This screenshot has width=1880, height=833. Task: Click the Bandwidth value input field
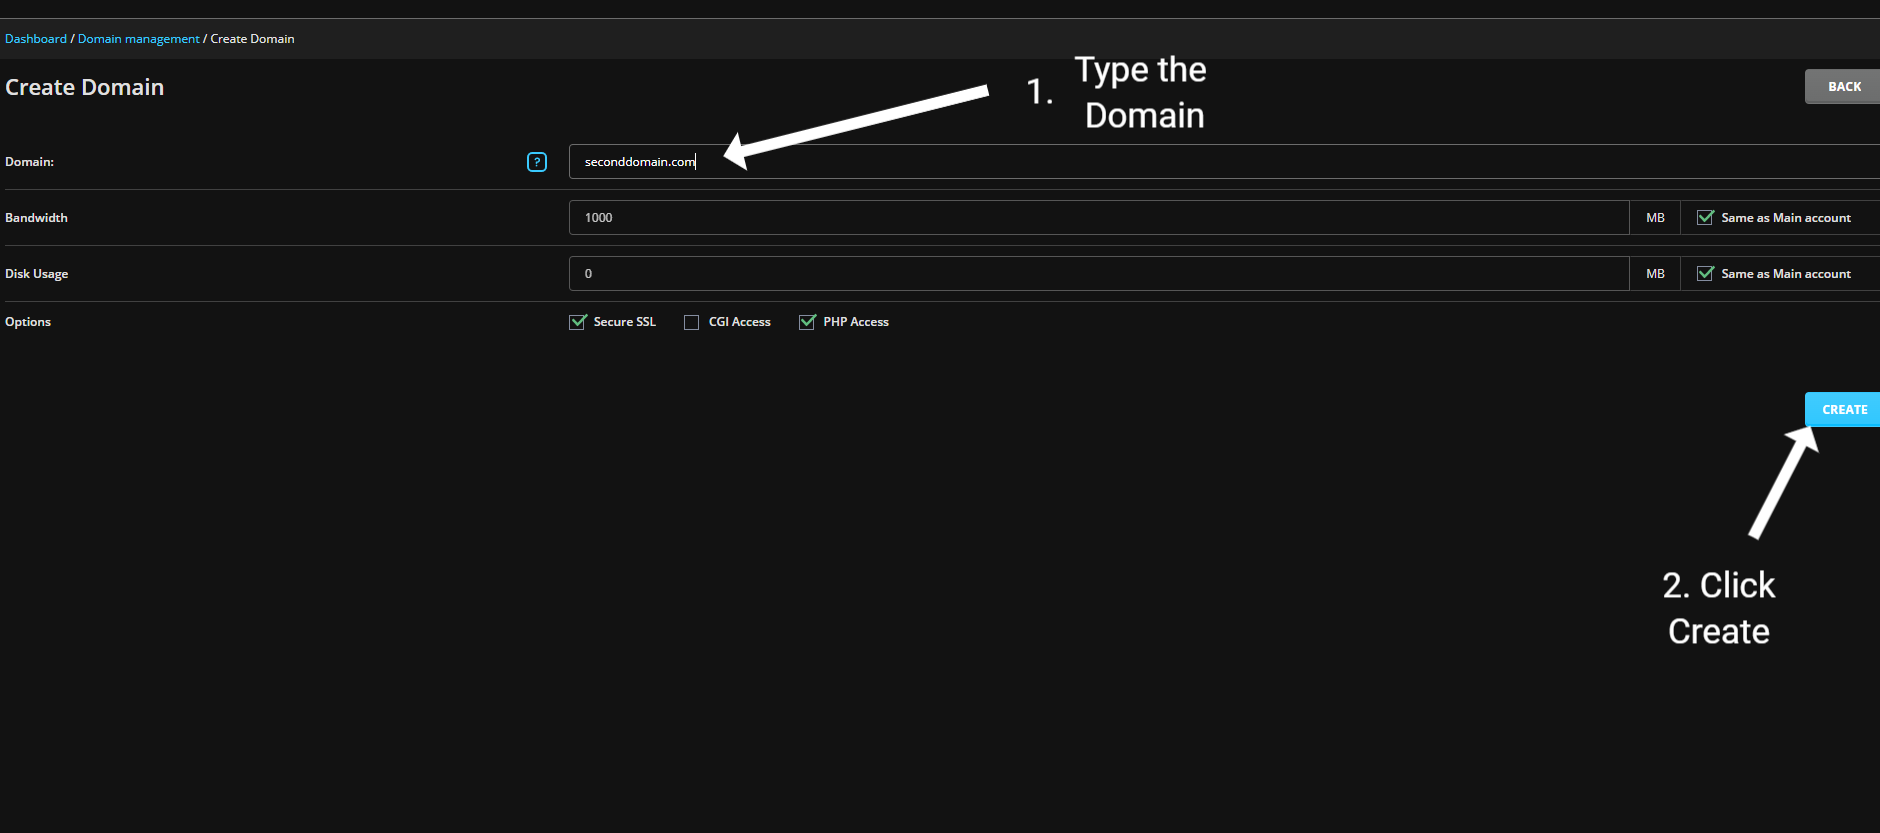point(1099,218)
